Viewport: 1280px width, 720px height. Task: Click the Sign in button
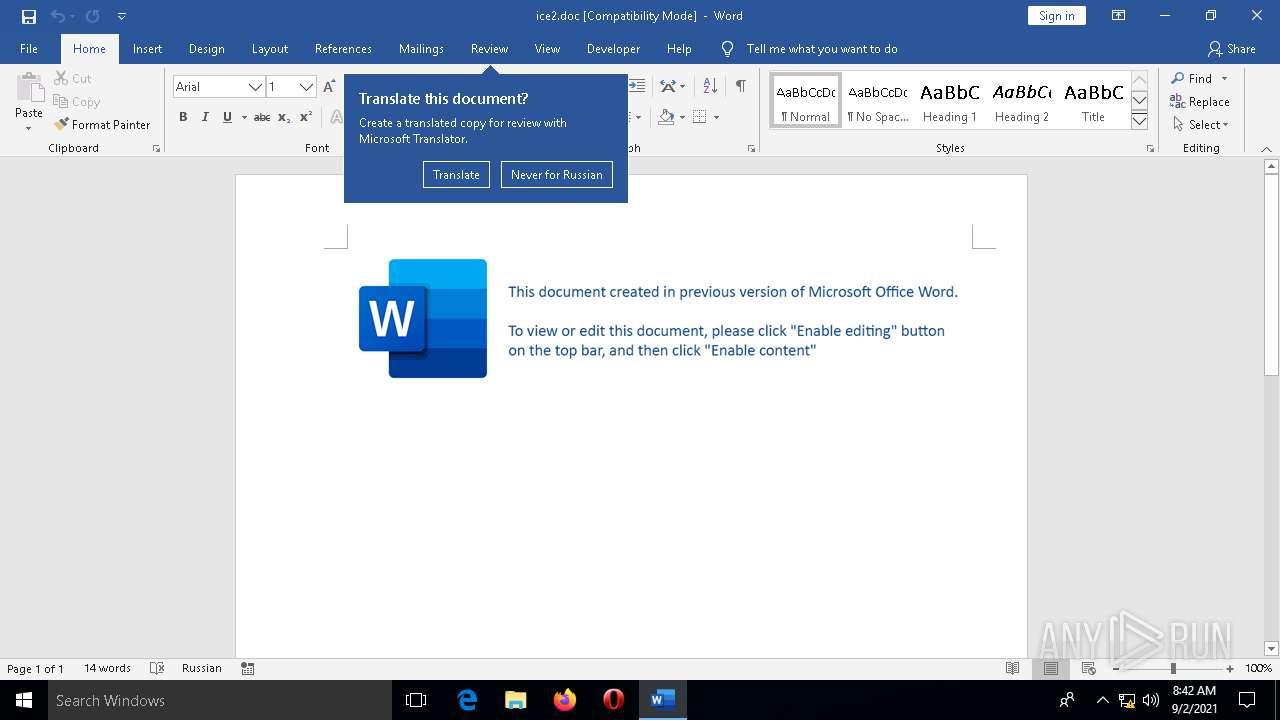[x=1056, y=15]
